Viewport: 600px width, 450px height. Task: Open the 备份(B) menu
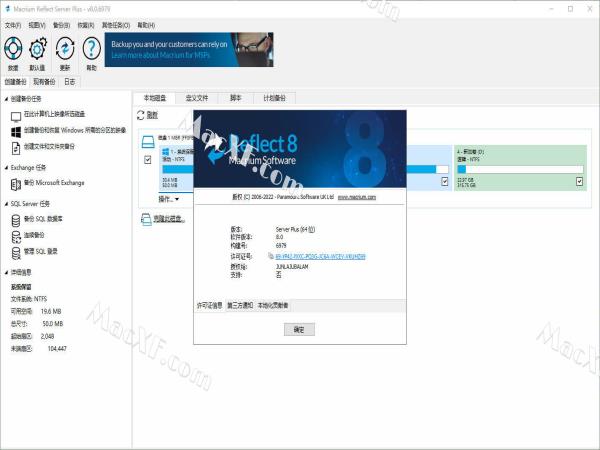coord(61,25)
